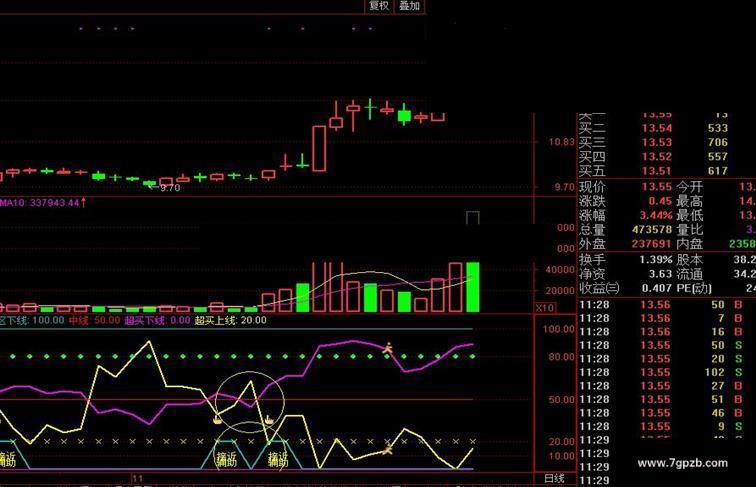Image resolution: width=756 pixels, height=487 pixels.
Task: Click the small square marker above the volume bars
Action: [472, 217]
